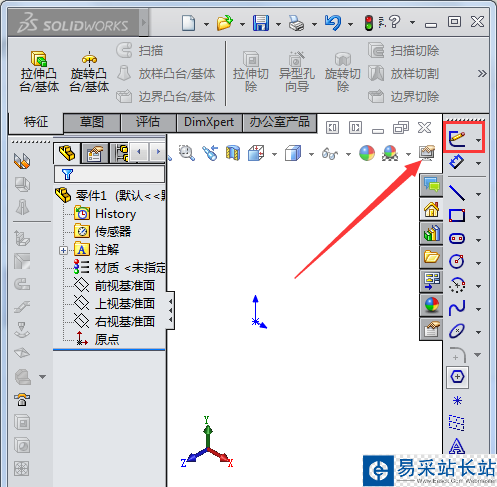Open the dropdown arrow next to New

(206, 24)
